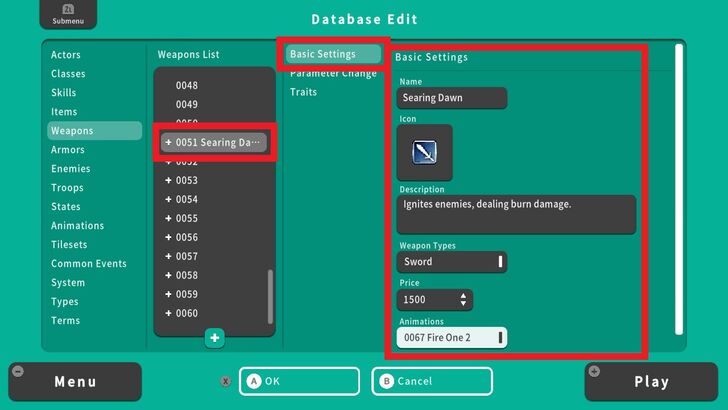The height and width of the screenshot is (410, 728).
Task: Click the green plus add-weapon button
Action: pyautogui.click(x=214, y=338)
